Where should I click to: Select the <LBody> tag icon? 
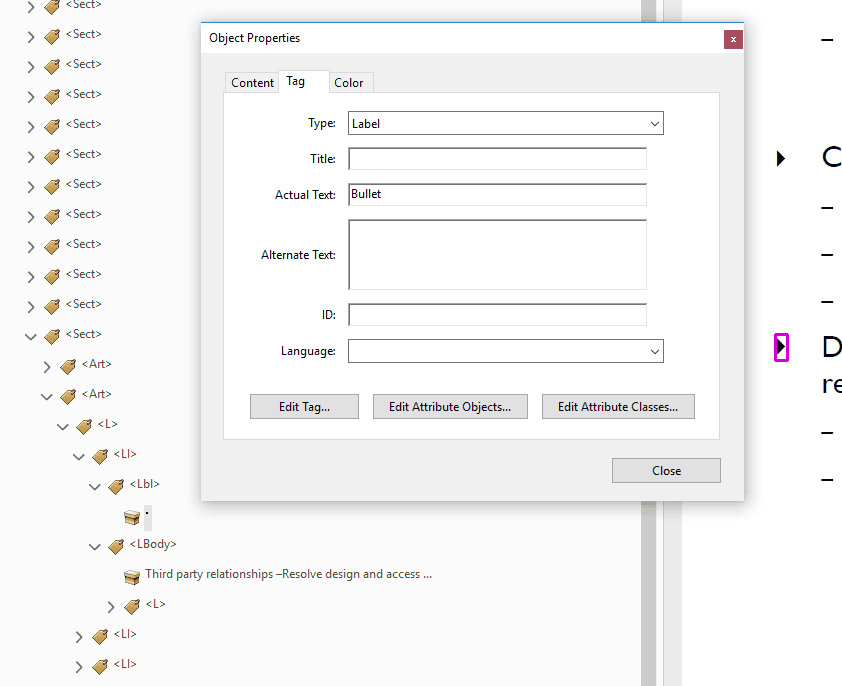117,544
